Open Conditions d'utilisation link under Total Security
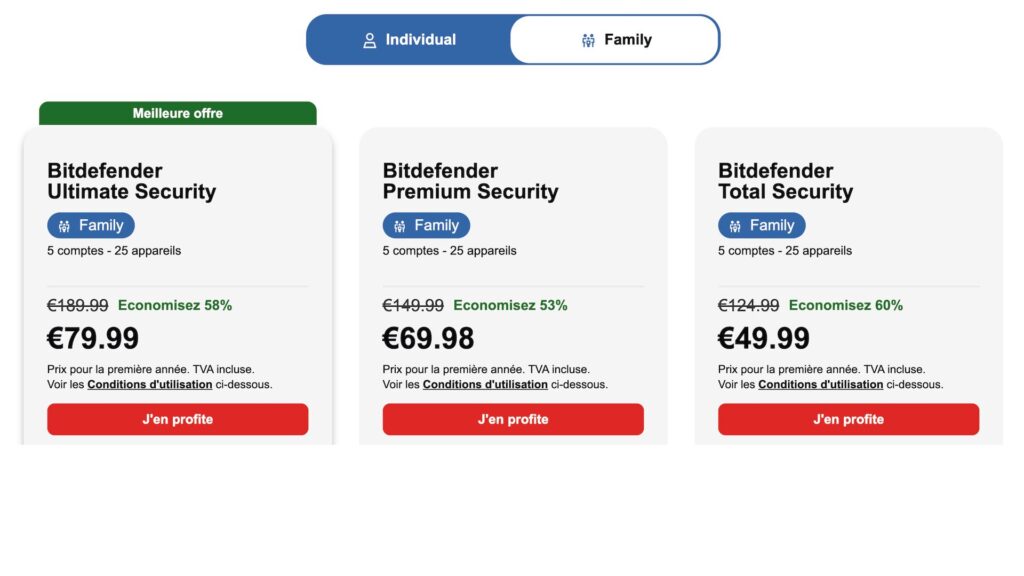1024x576 pixels. [820, 383]
